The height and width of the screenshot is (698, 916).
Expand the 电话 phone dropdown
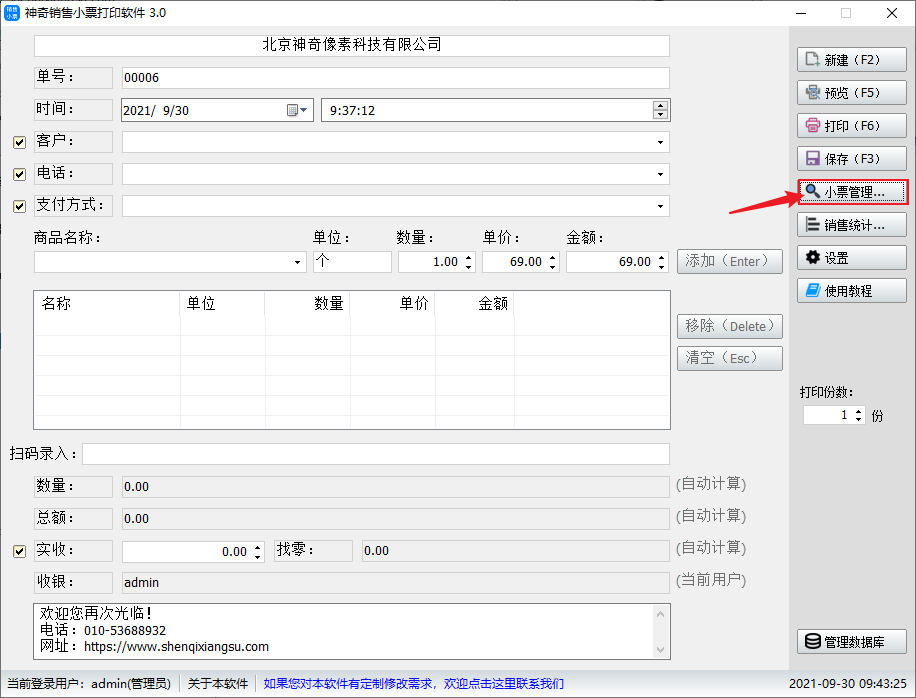(660, 174)
